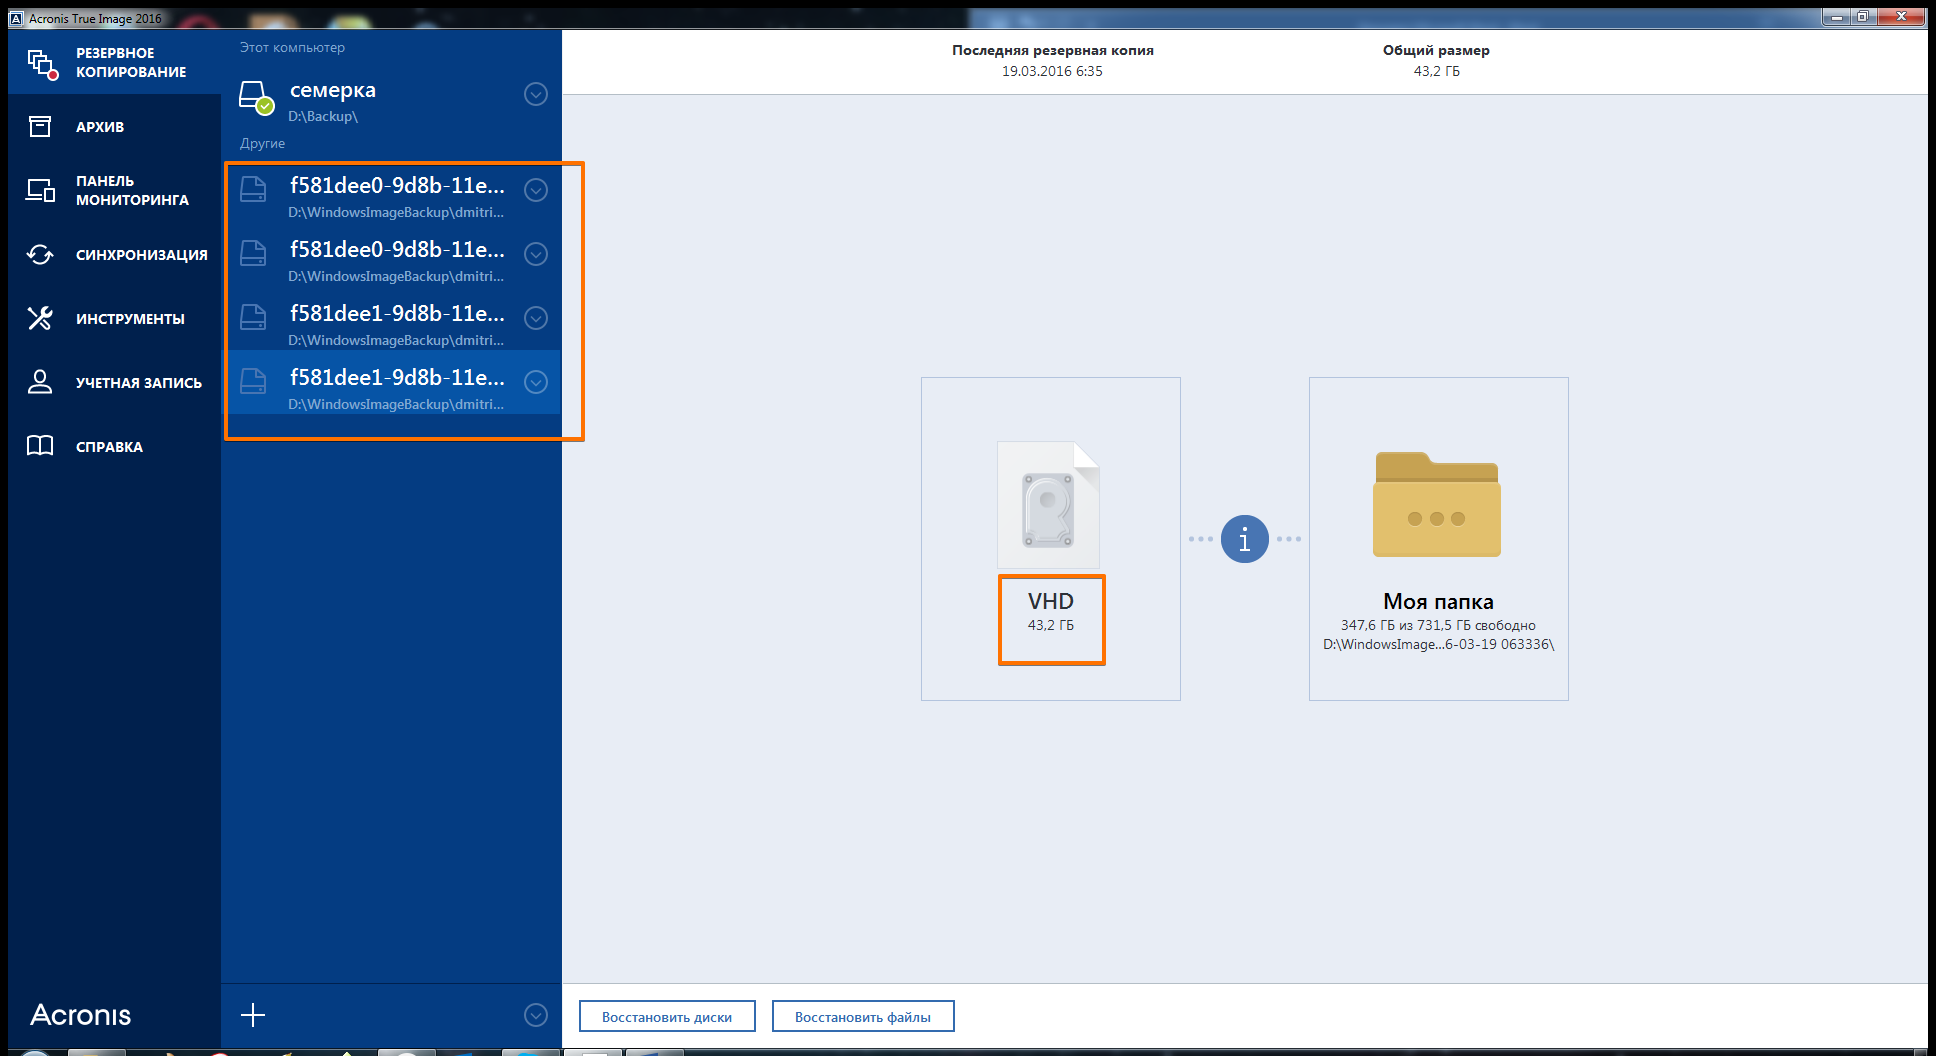
Task: Click the Моя папка destination folder
Action: pos(1438,539)
